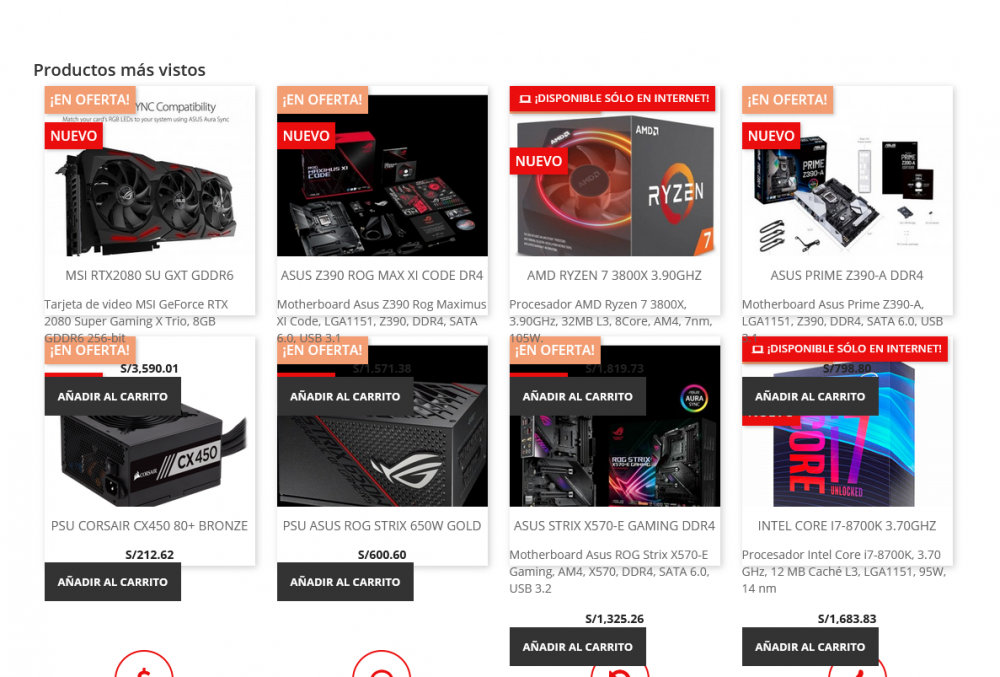Open the MSI RTX2080 SU GXT GDDR6 title
The image size is (1000, 677).
tap(149, 275)
